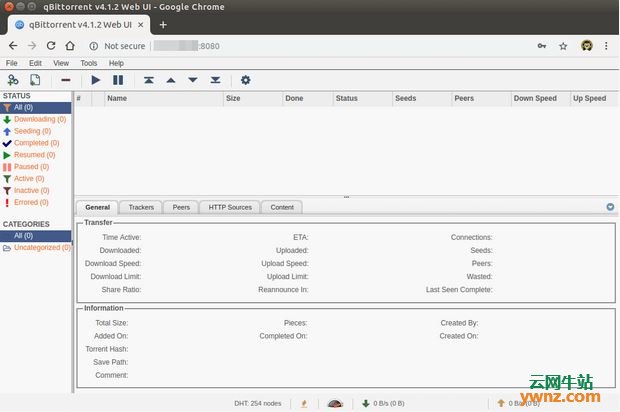The image size is (620, 412).
Task: Click the Delete torrent minus icon
Action: tap(66, 80)
